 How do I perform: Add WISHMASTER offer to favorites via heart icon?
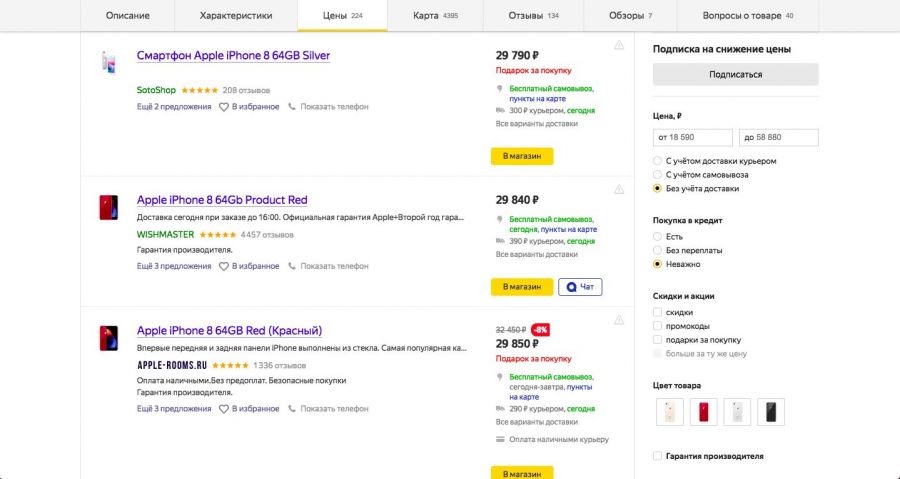click(224, 266)
